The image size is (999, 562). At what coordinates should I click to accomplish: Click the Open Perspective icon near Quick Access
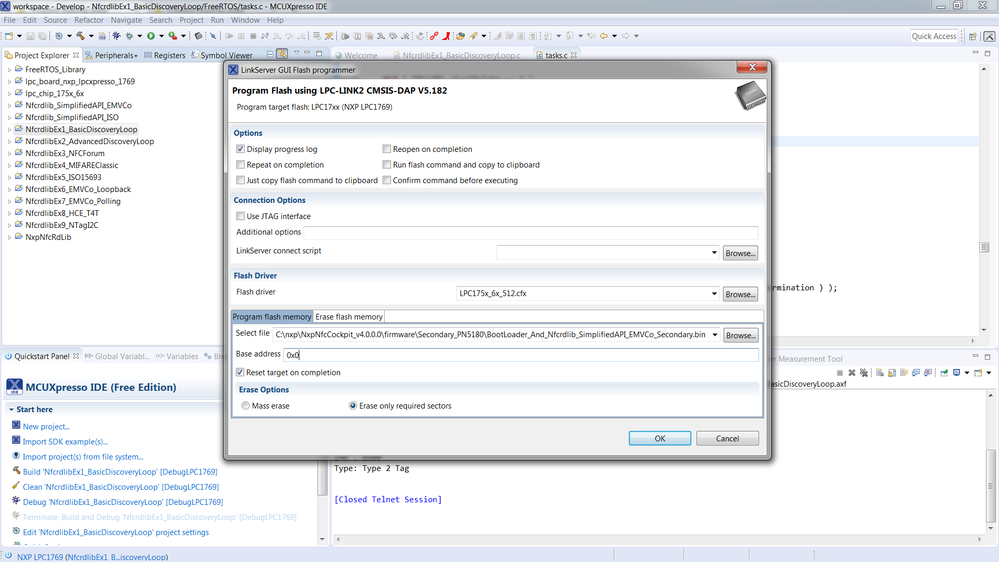click(972, 36)
